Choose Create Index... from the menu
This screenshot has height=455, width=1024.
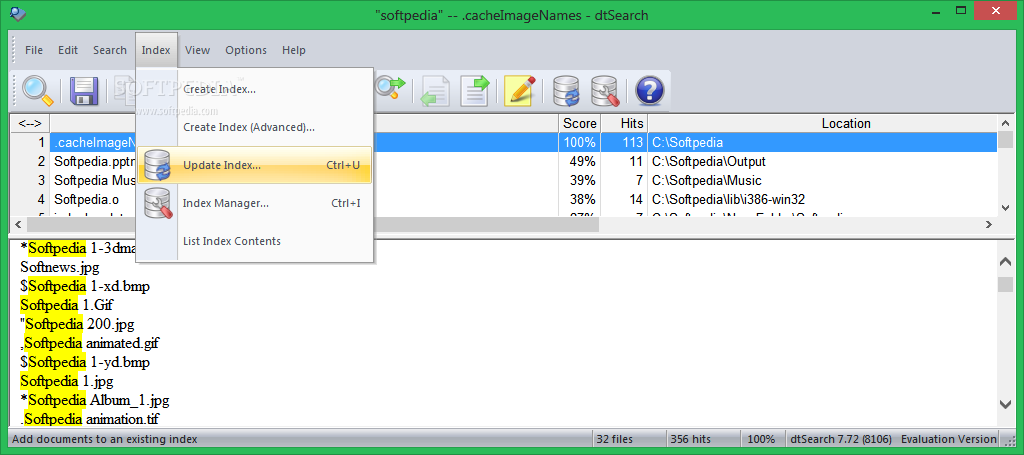255,89
